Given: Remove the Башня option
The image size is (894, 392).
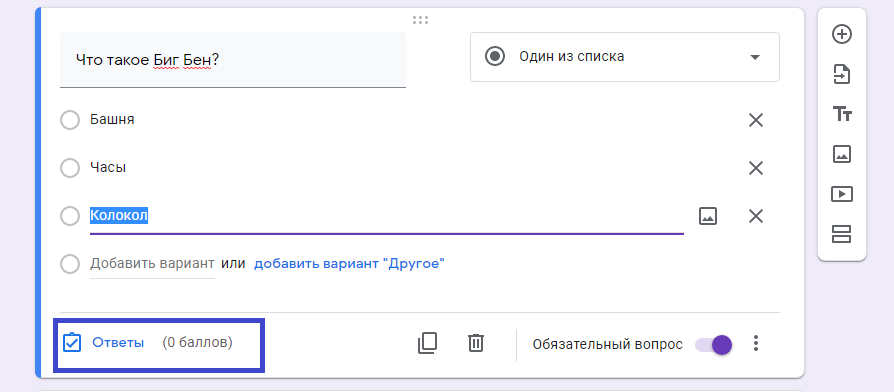Looking at the screenshot, I should click(755, 120).
